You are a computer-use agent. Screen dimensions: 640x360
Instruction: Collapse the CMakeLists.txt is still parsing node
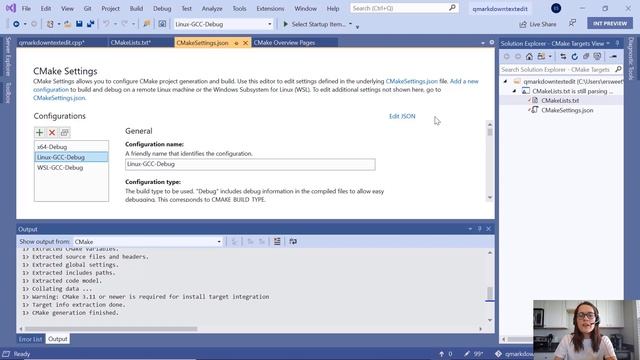(514, 91)
